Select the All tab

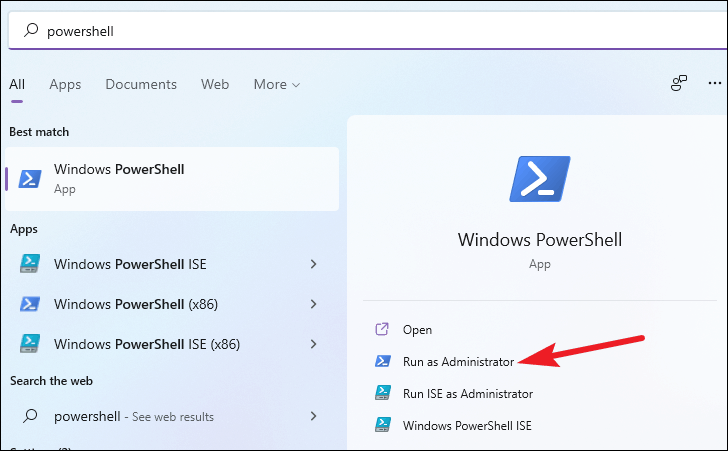[17, 84]
